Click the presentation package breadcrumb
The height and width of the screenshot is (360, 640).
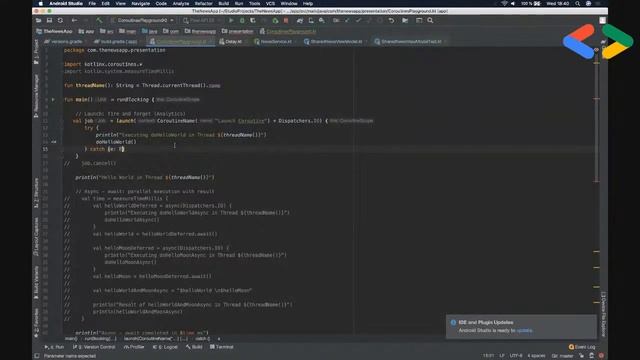[x=238, y=31]
